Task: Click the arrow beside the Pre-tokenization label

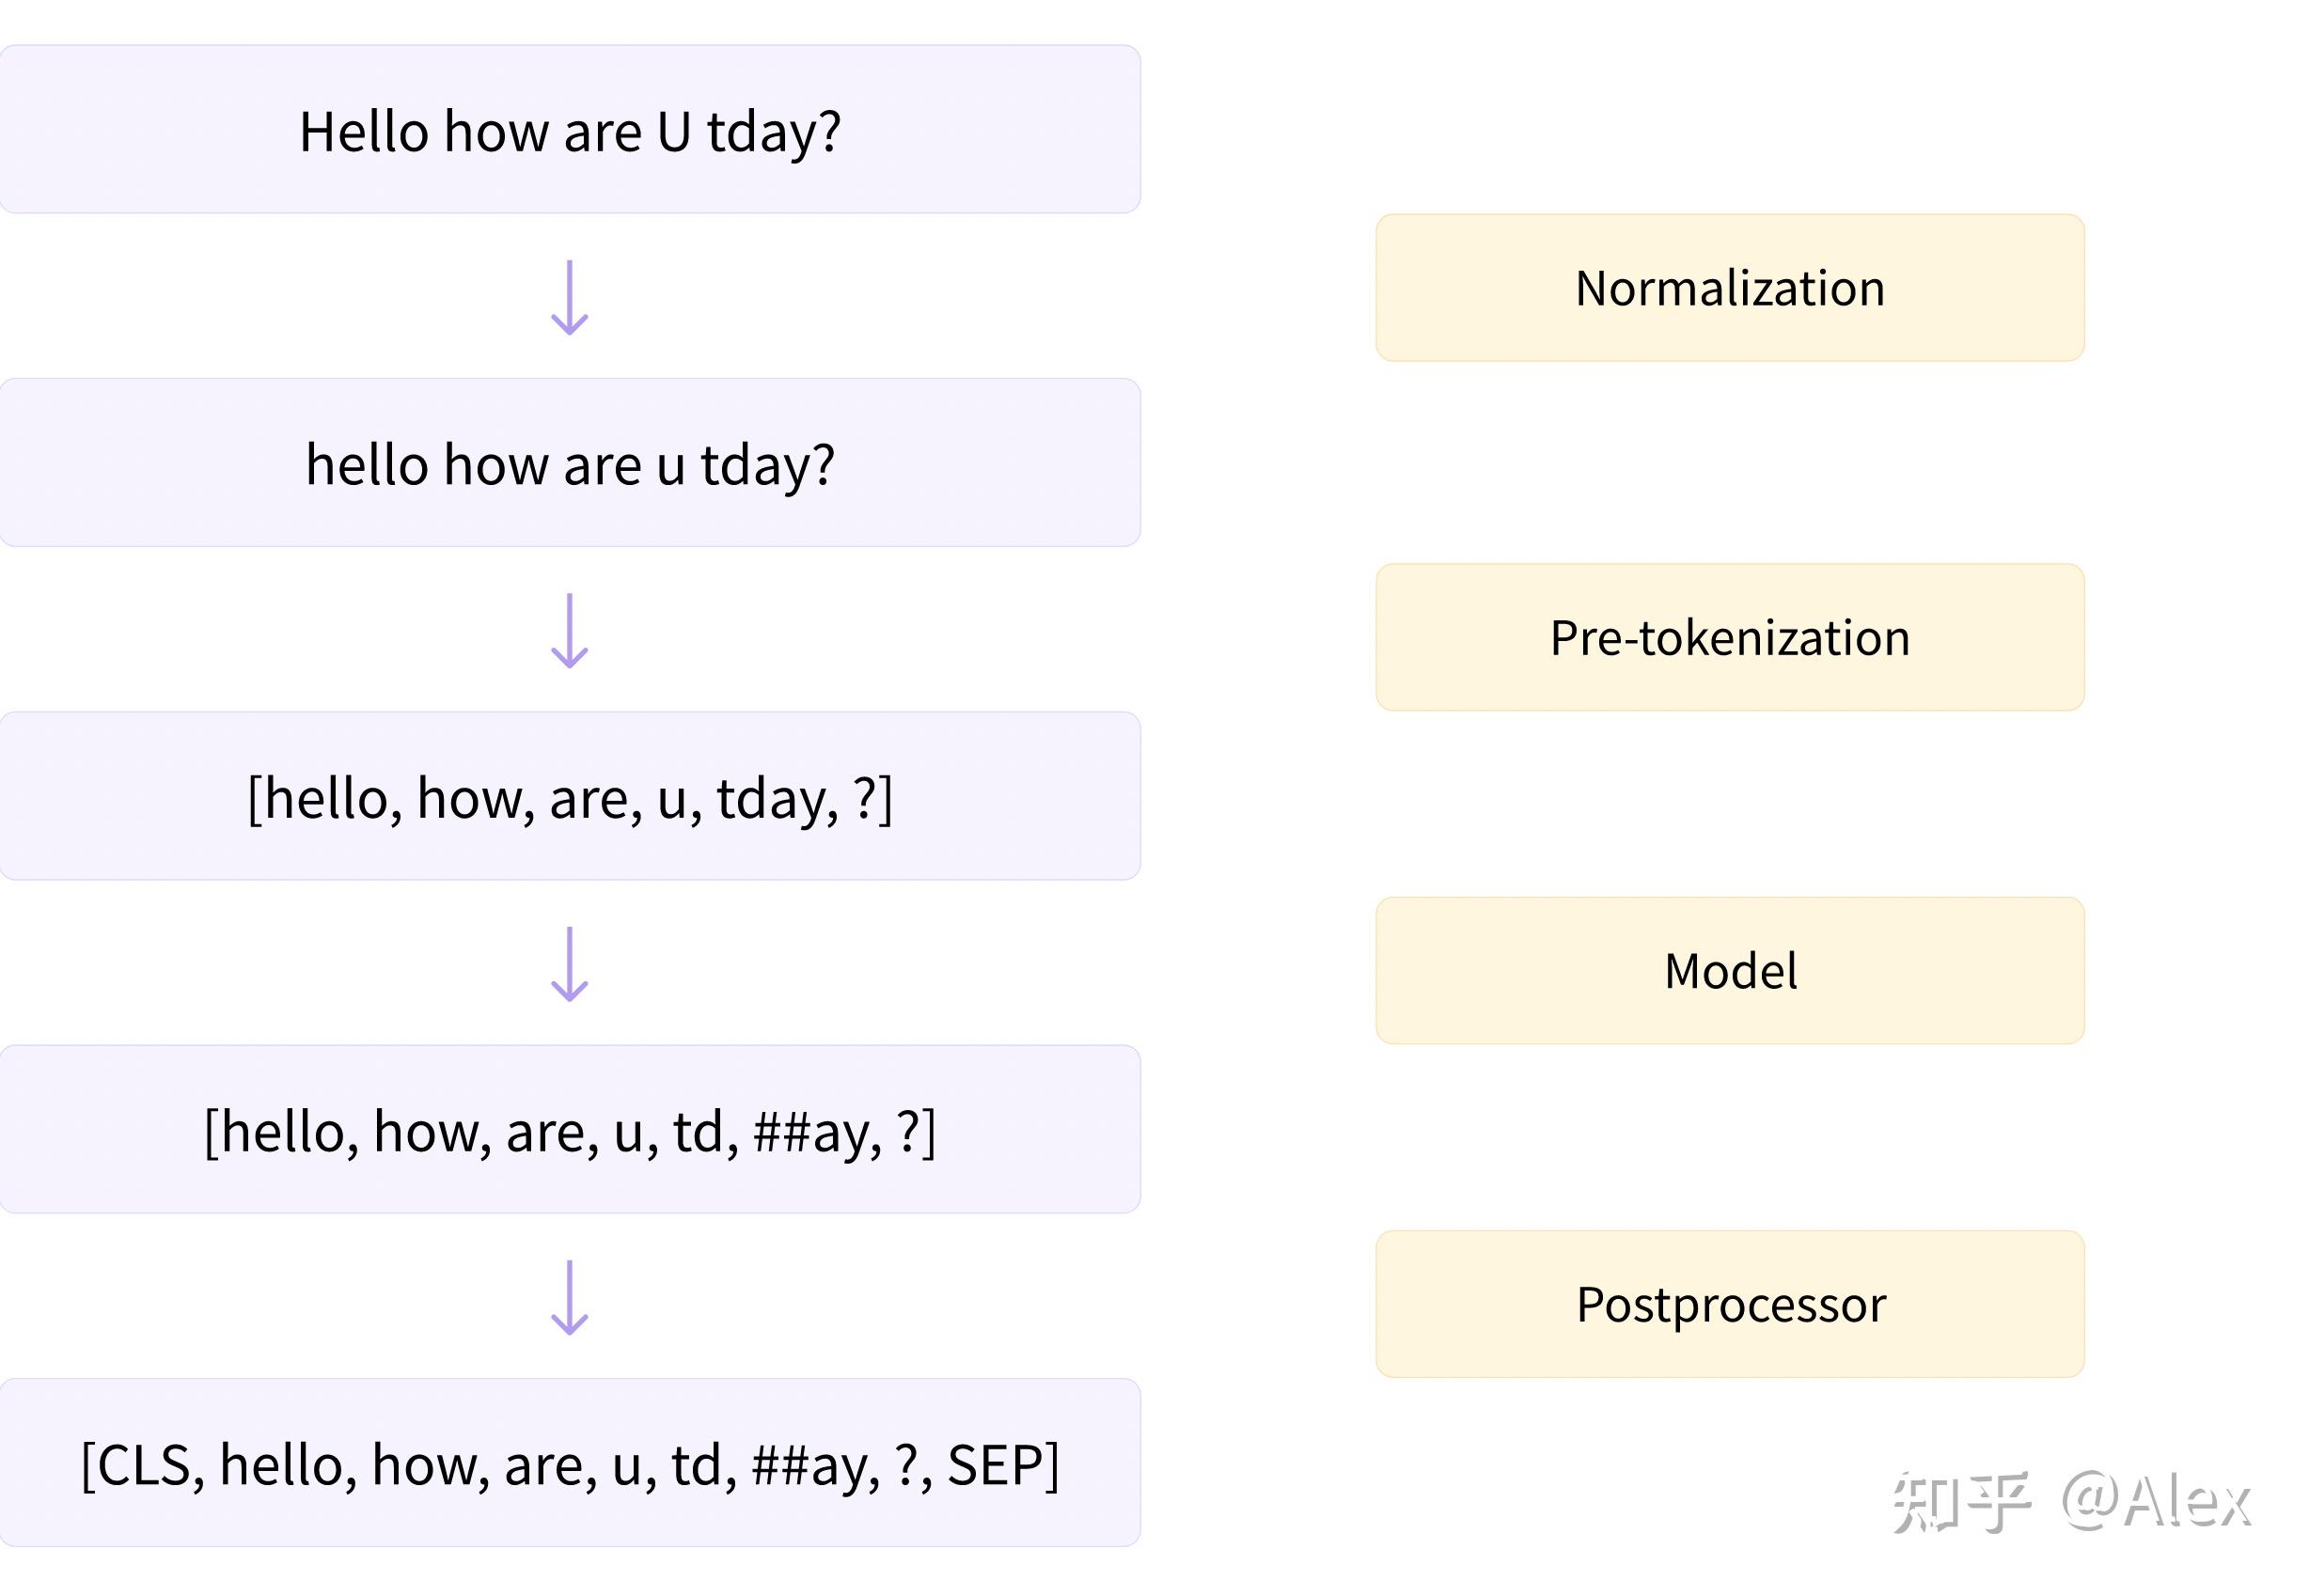Action: tap(569, 630)
